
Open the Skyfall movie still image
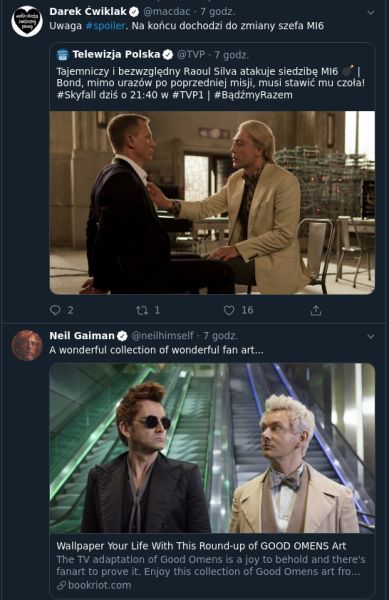coord(212,202)
